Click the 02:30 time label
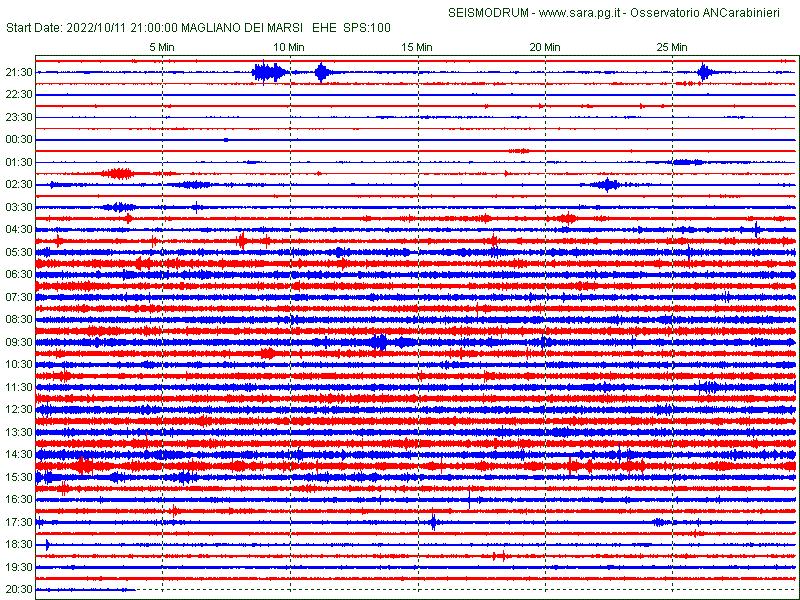The image size is (800, 600). pos(19,184)
